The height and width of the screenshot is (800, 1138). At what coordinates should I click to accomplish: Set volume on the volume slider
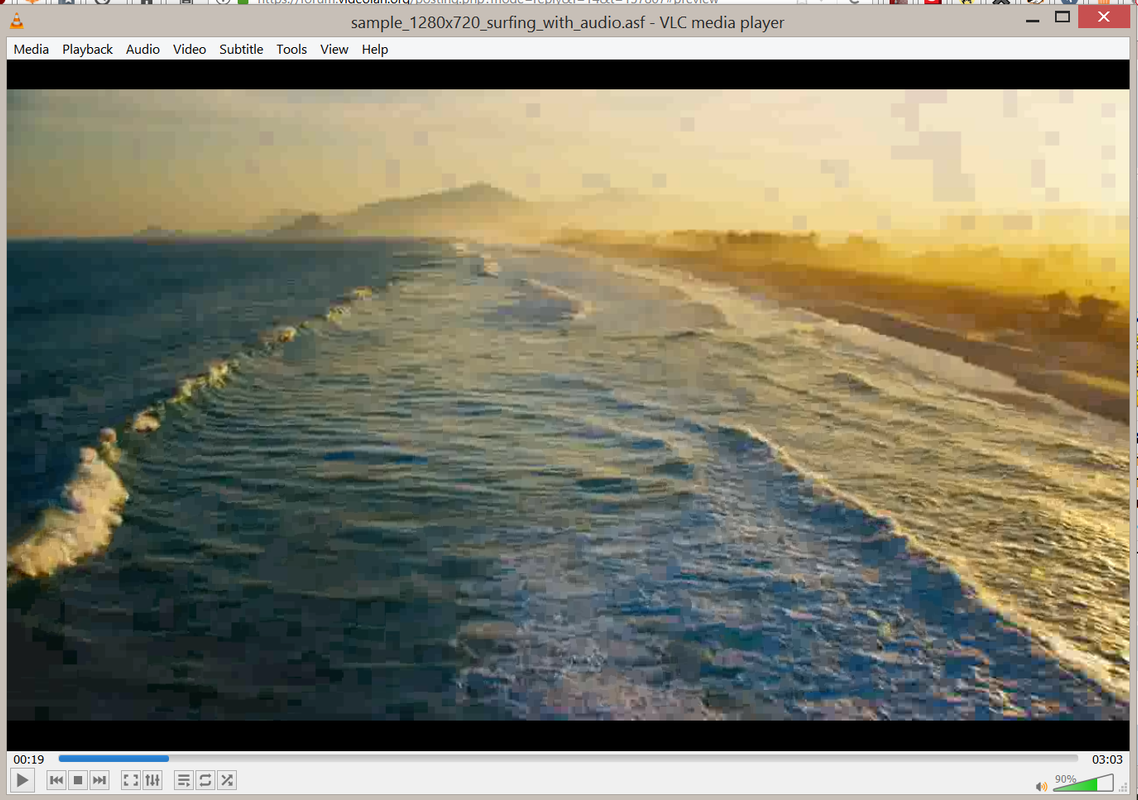[x=1084, y=783]
